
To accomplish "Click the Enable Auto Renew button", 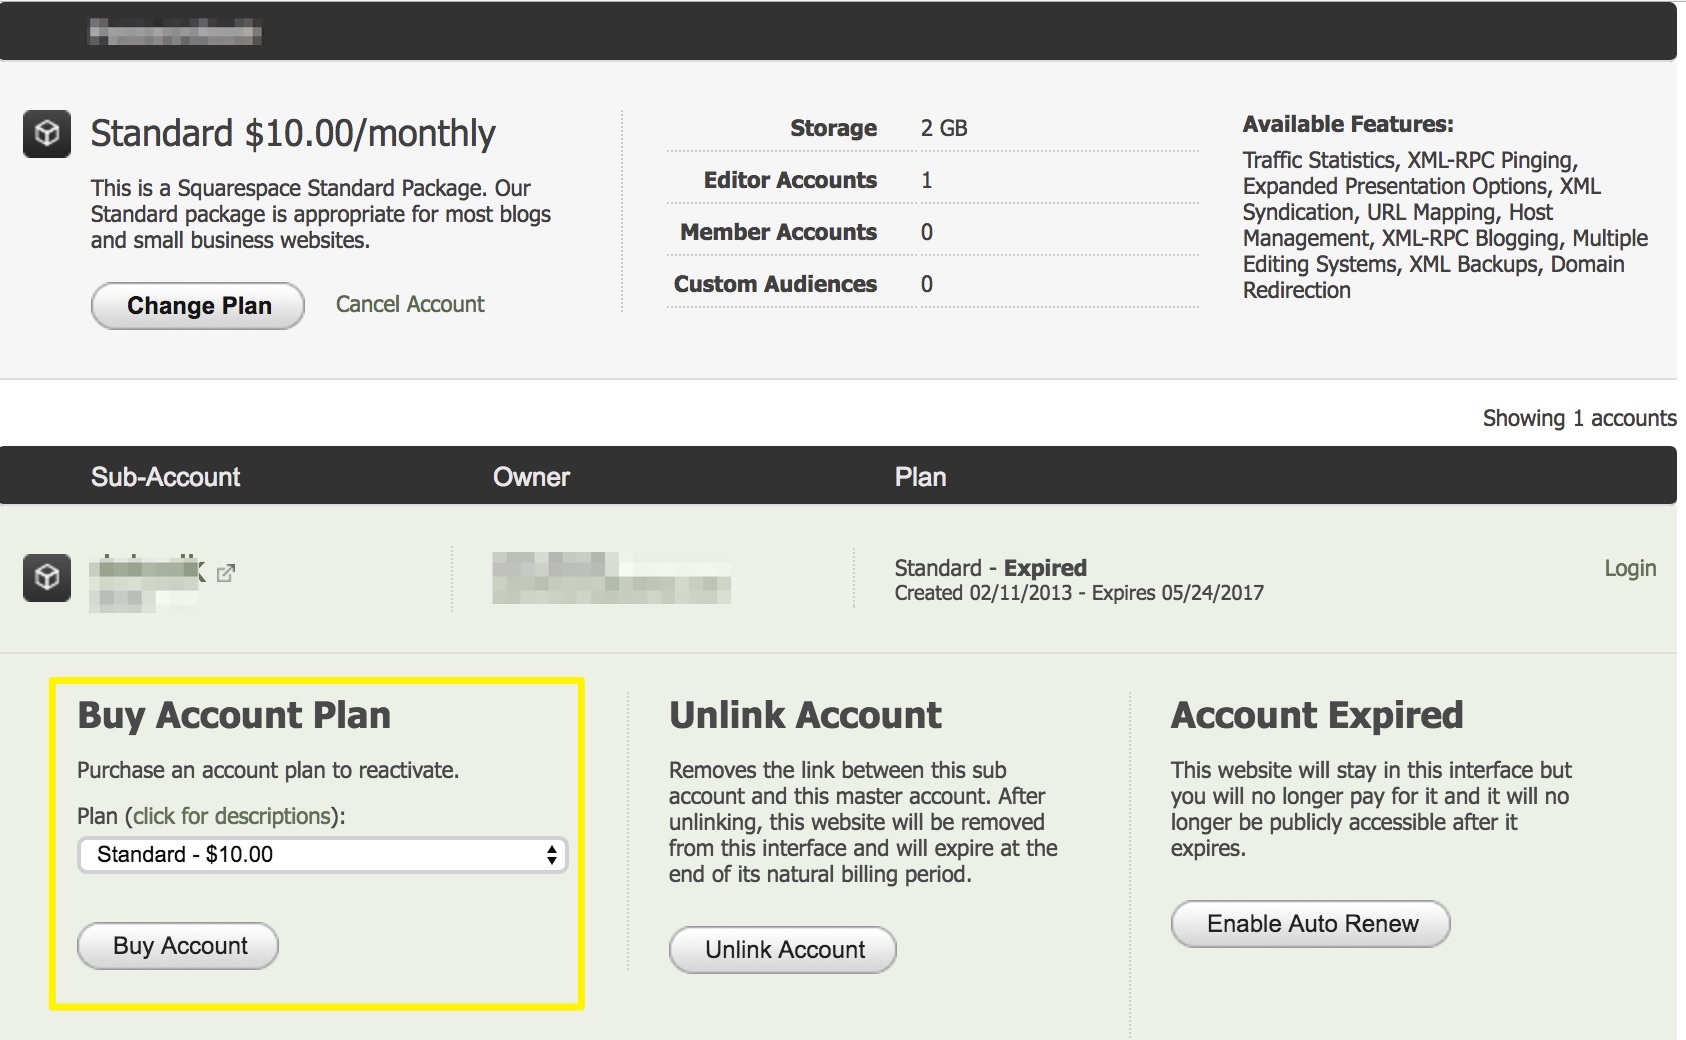I will click(1311, 924).
